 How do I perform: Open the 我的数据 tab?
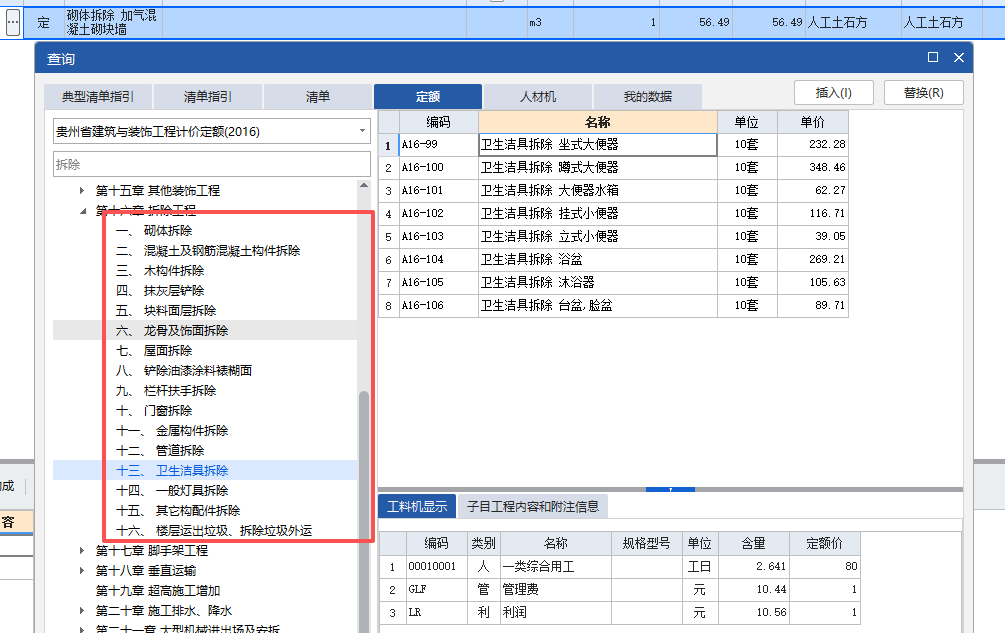(x=647, y=97)
